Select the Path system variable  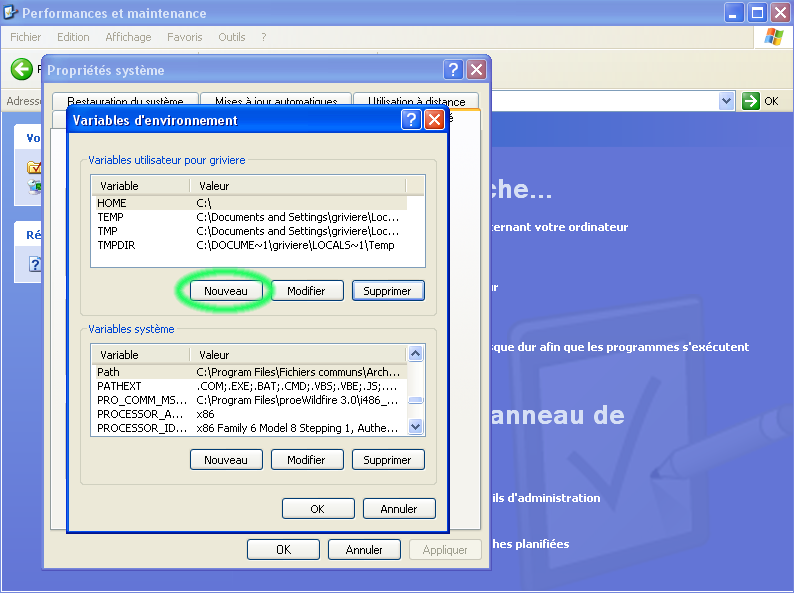point(108,372)
